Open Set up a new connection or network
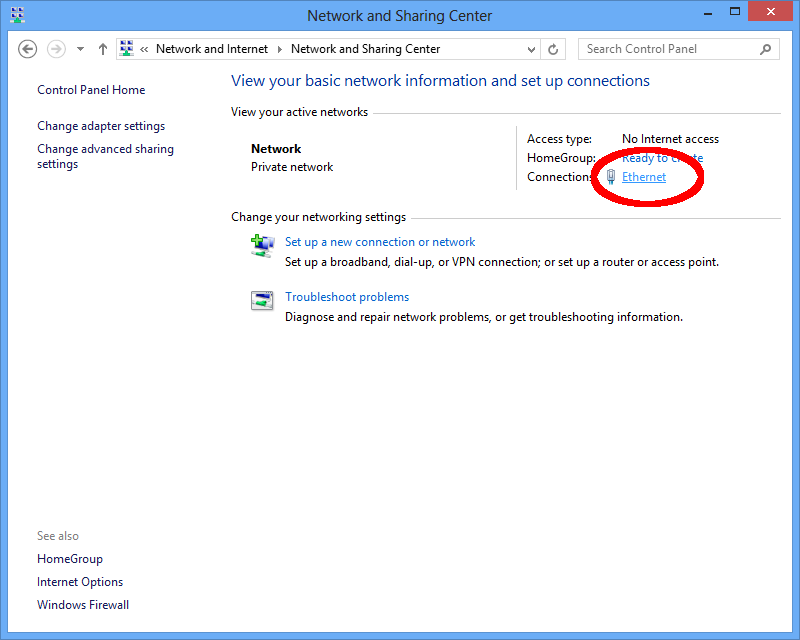The image size is (800, 640). 380,242
